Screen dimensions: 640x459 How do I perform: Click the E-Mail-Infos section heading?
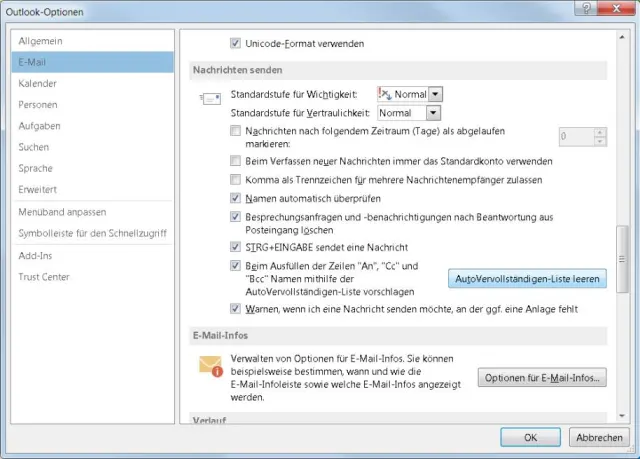click(x=220, y=335)
